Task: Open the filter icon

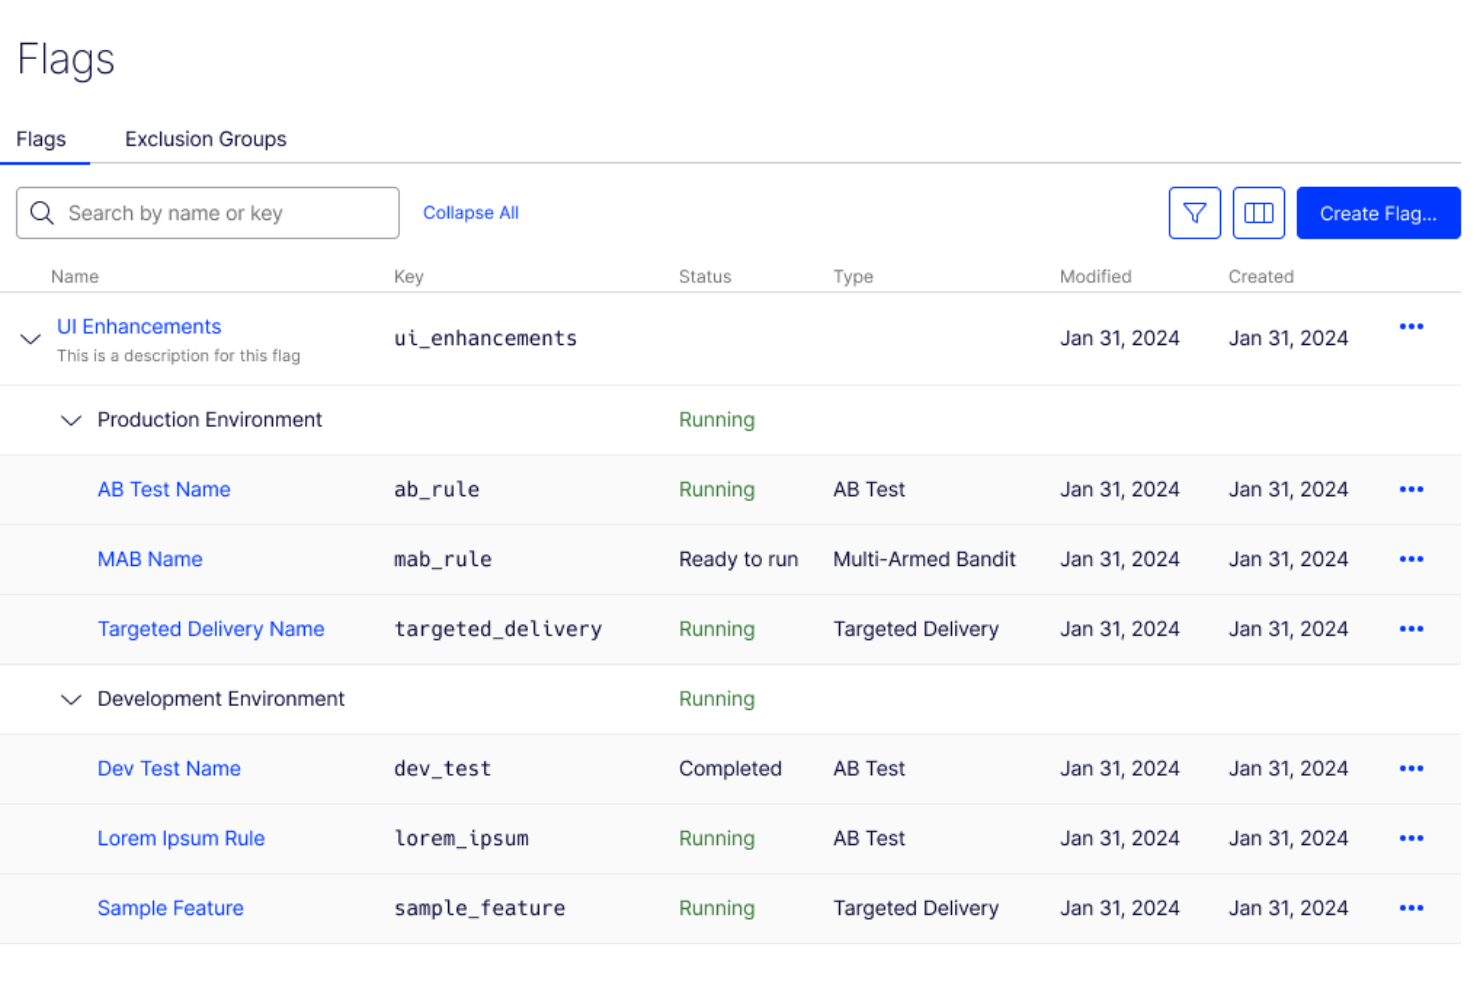Action: 1194,212
